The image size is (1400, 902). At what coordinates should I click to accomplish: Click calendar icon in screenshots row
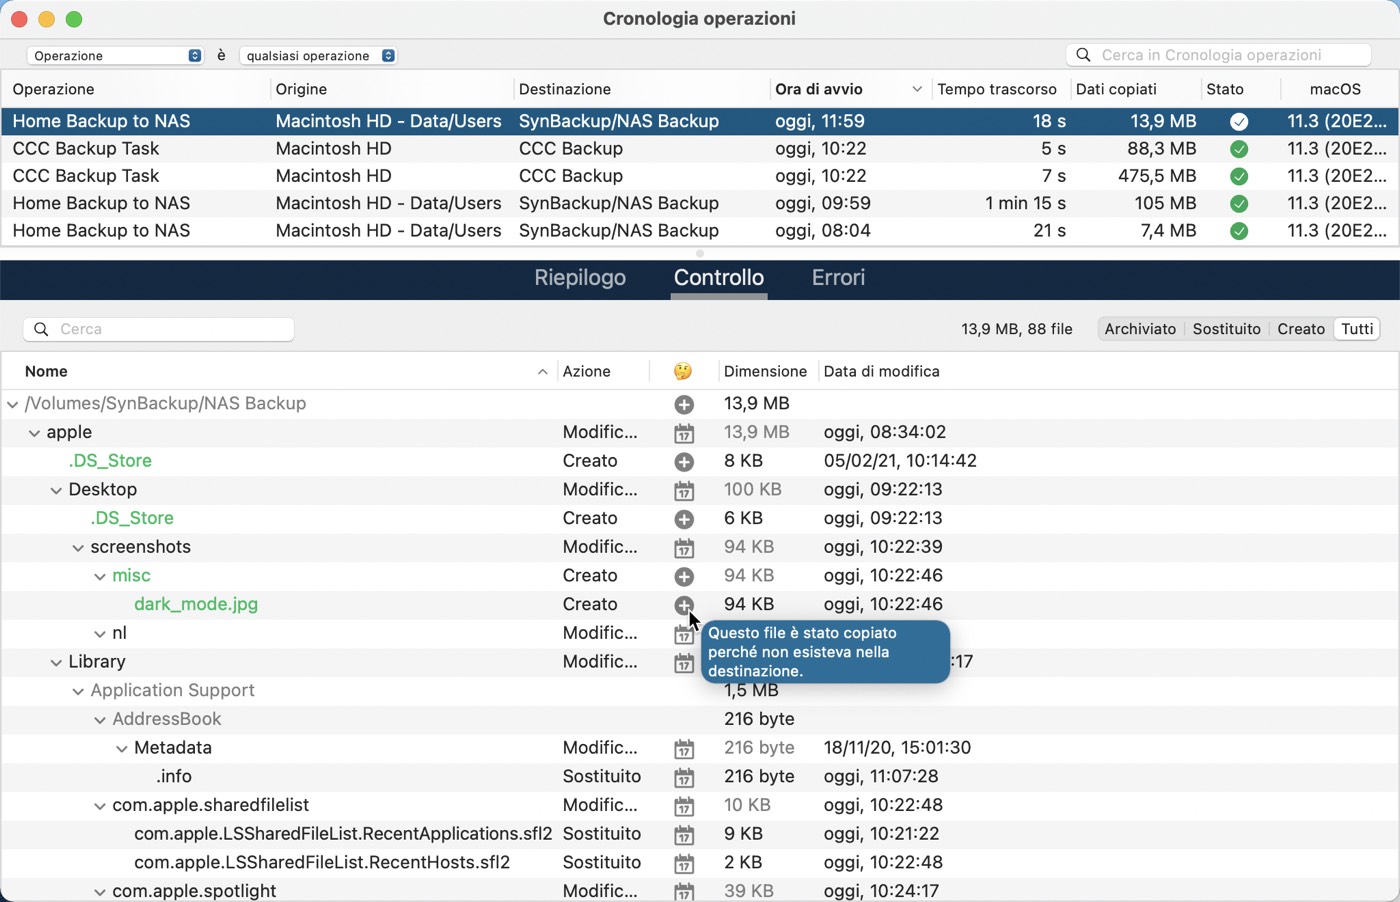point(684,548)
